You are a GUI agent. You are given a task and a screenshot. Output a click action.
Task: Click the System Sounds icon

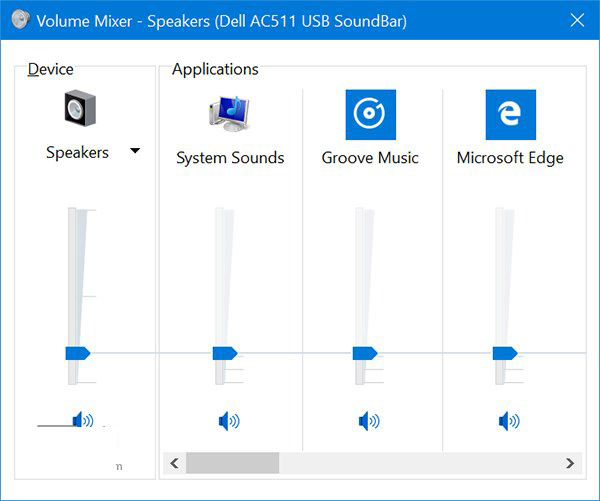point(230,114)
